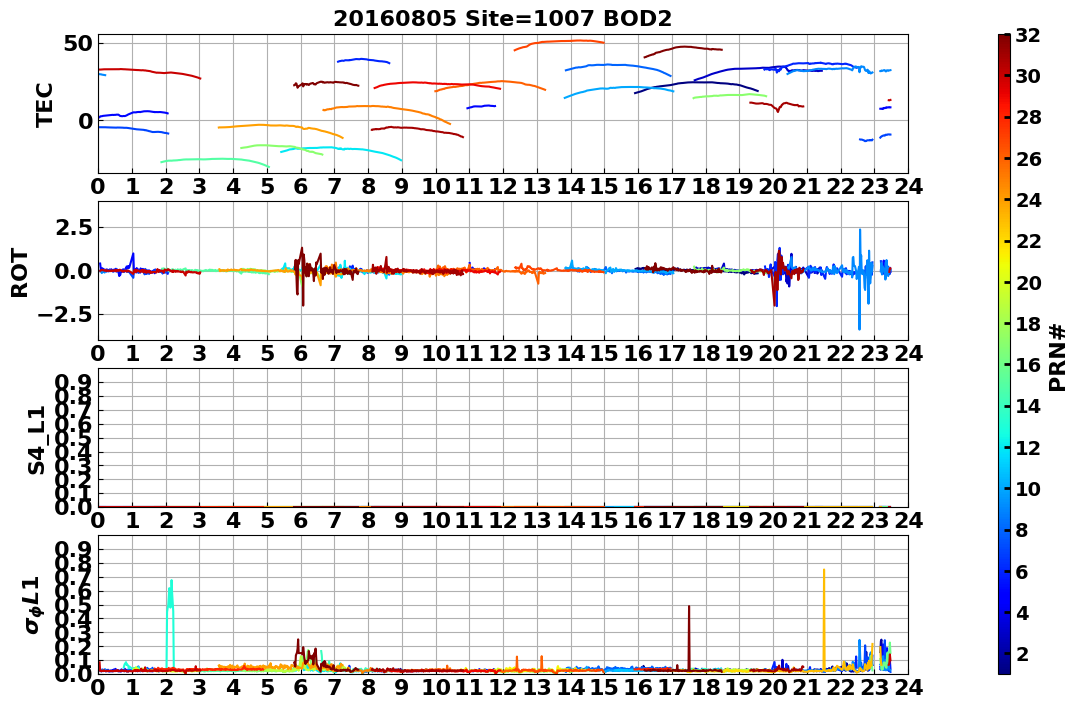Viewport: 1077px width, 709px height.
Task: Click hour 10 tick under the S4_L1 panel
Action: (x=436, y=521)
